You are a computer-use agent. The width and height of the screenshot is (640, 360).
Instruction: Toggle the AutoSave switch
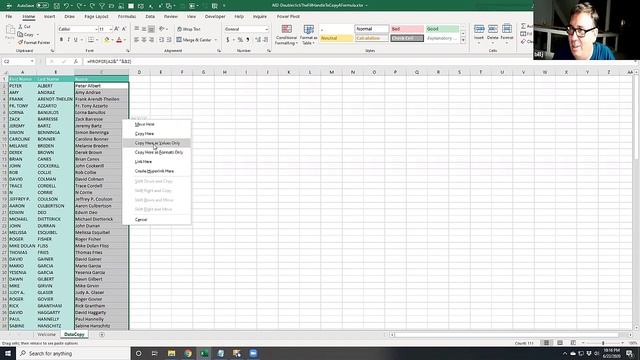pyautogui.click(x=42, y=6)
